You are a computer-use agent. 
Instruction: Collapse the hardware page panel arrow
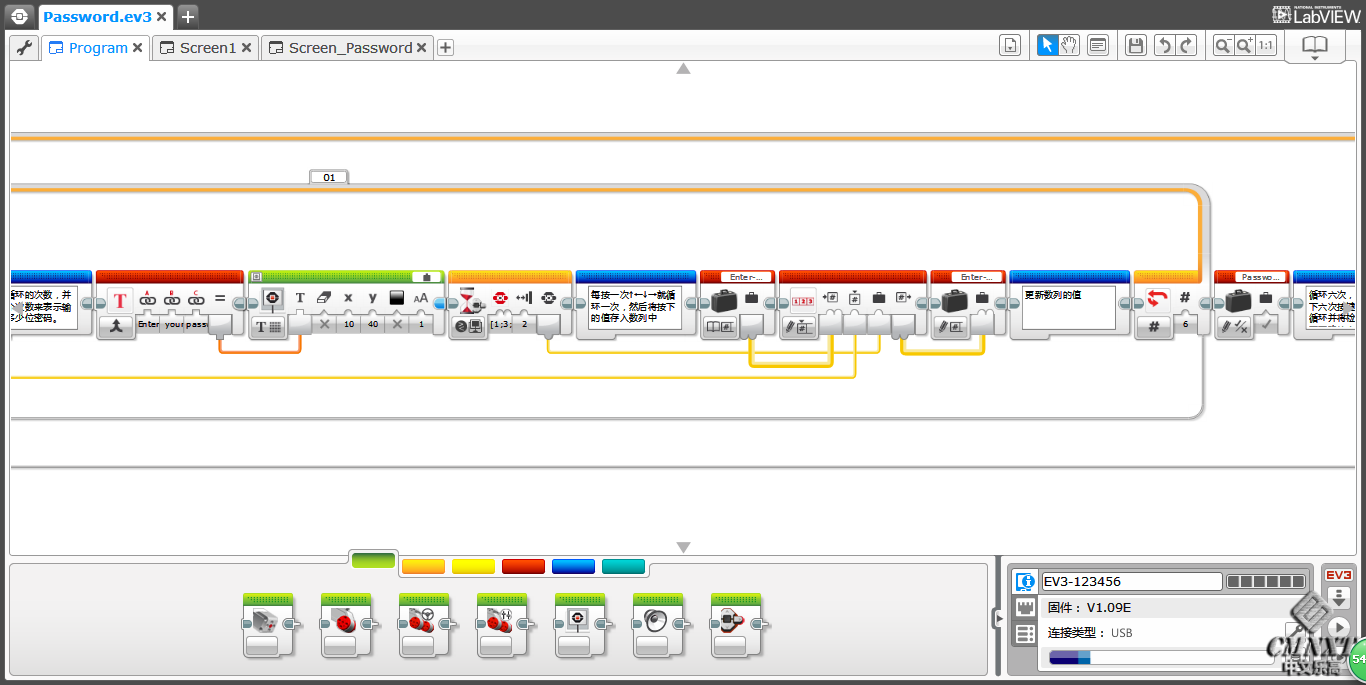(997, 619)
